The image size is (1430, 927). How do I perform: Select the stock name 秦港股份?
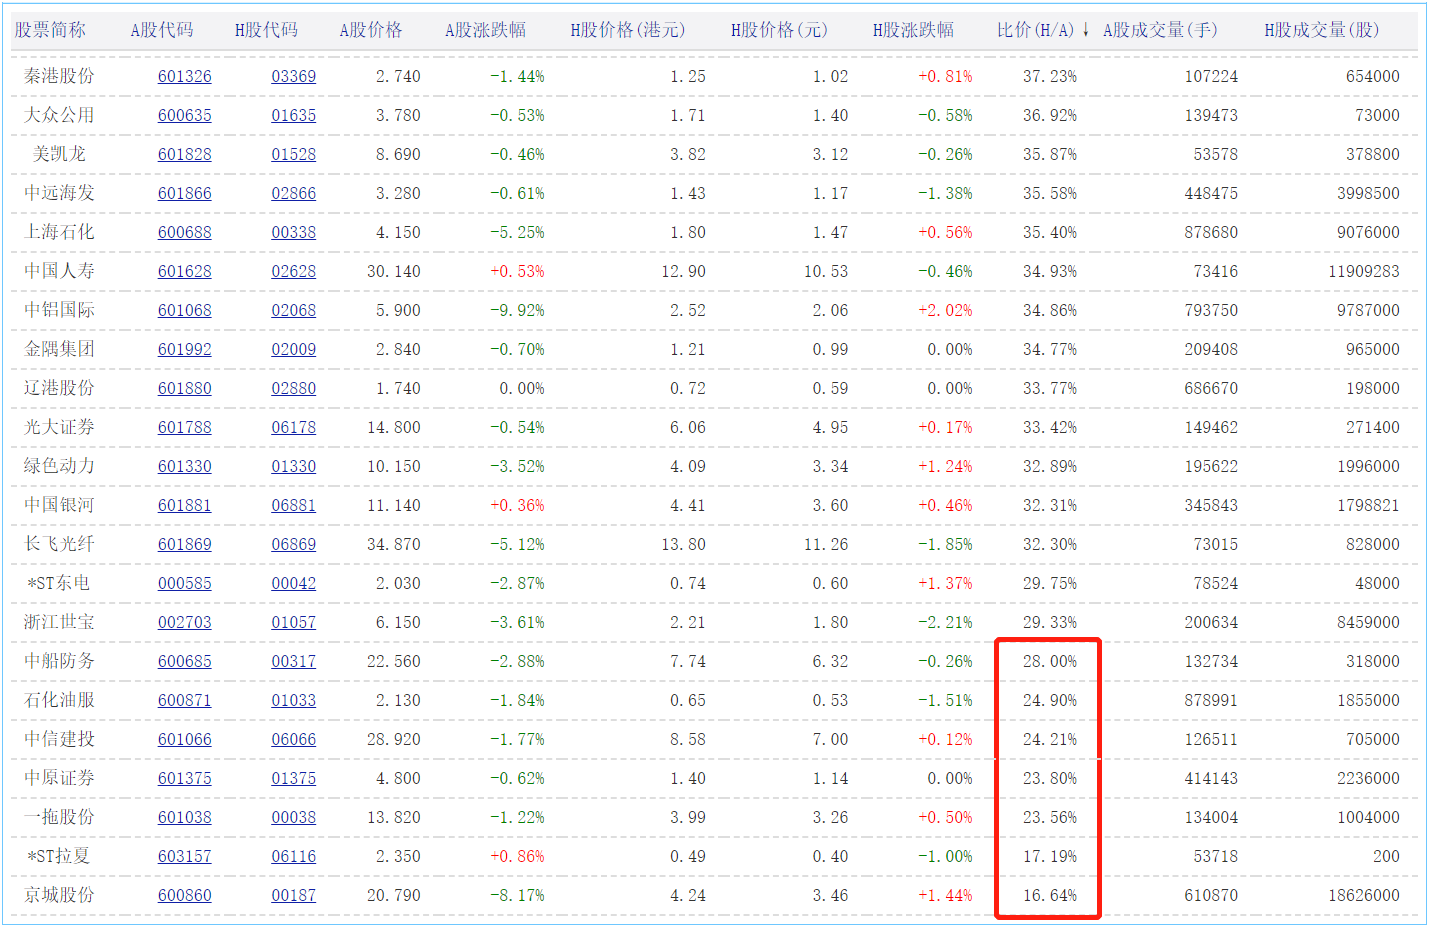(x=59, y=76)
